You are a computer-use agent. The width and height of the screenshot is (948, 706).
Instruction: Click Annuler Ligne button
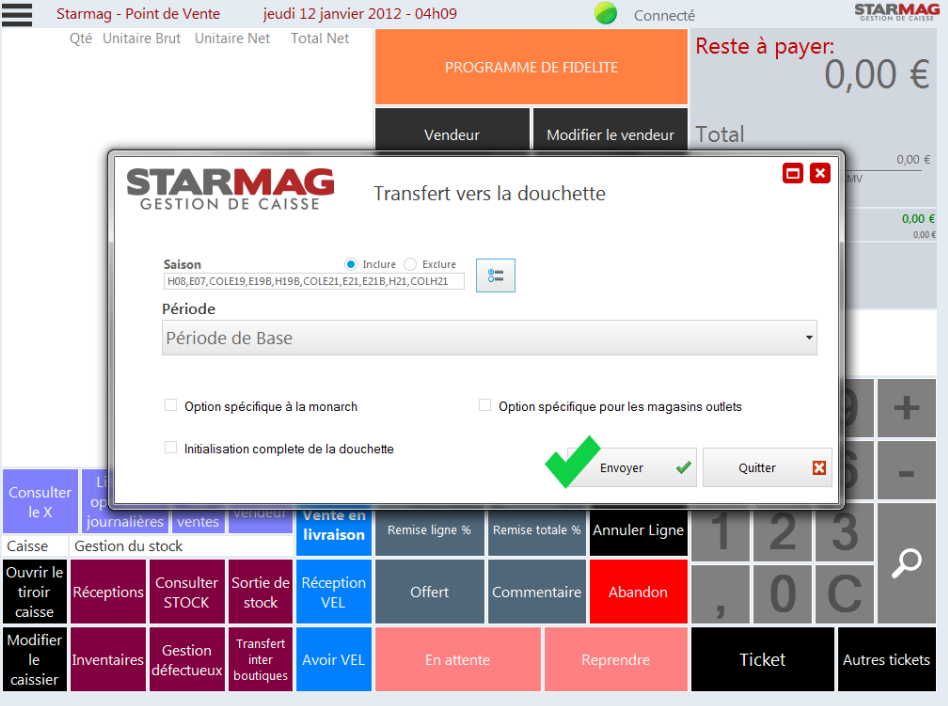[638, 530]
